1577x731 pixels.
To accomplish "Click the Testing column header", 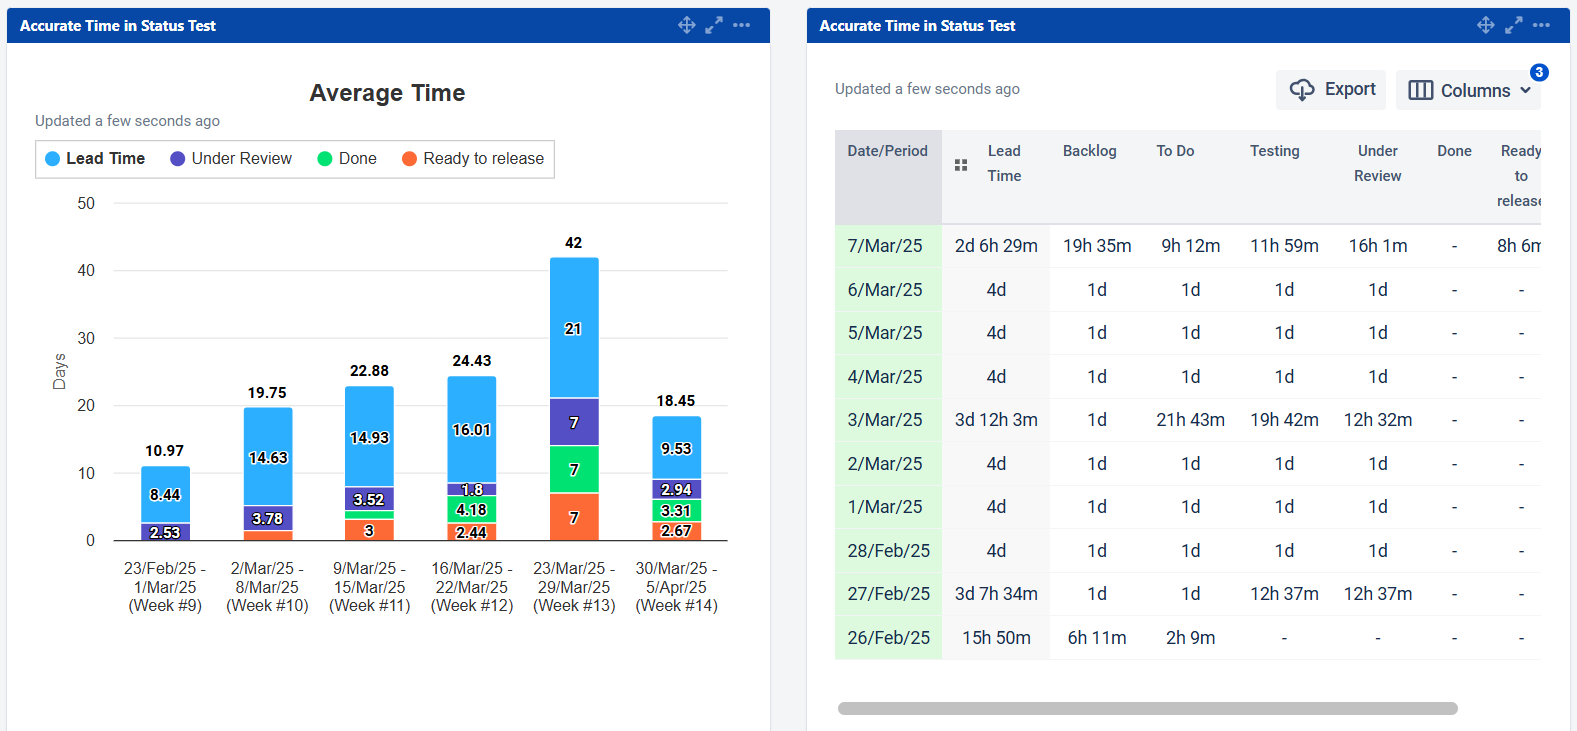I will pos(1274,151).
